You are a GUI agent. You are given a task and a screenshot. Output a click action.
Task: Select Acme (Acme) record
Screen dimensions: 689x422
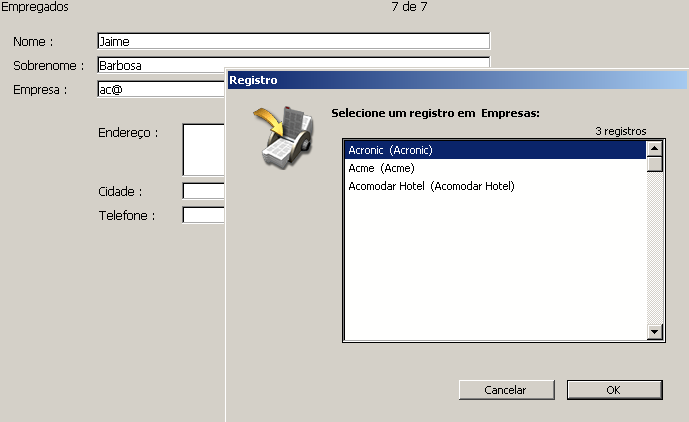click(x=381, y=168)
